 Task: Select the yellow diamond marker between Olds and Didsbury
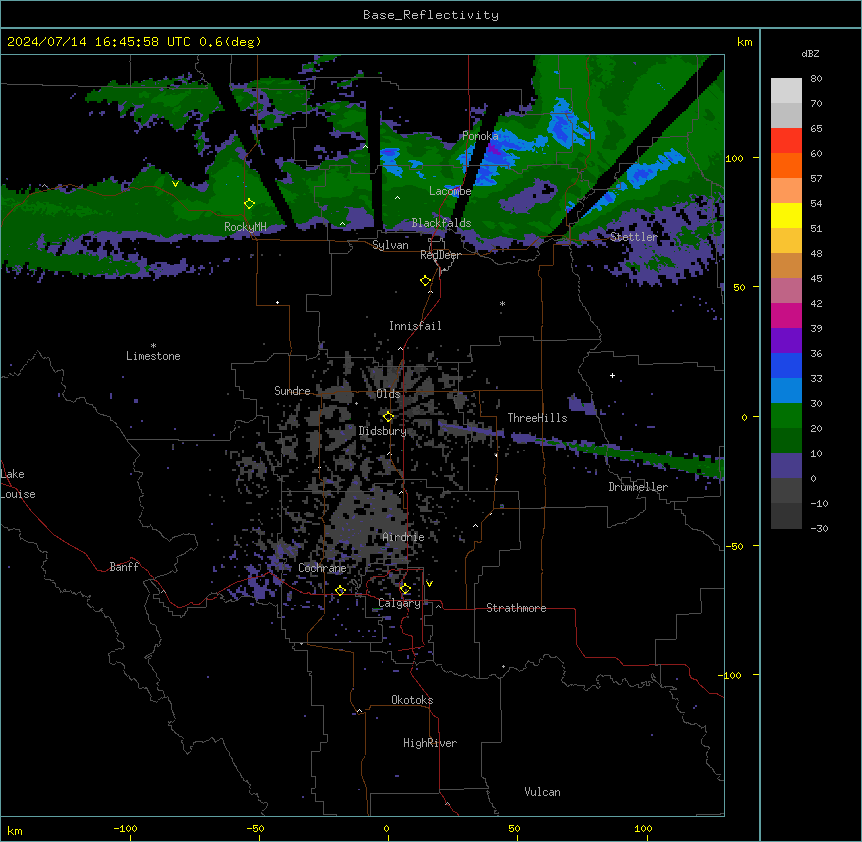[x=388, y=416]
